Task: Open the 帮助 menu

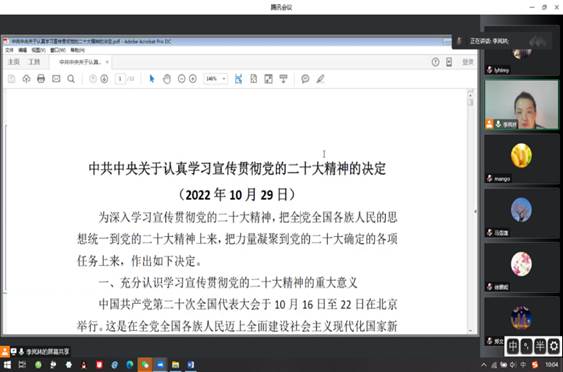Action: click(77, 50)
